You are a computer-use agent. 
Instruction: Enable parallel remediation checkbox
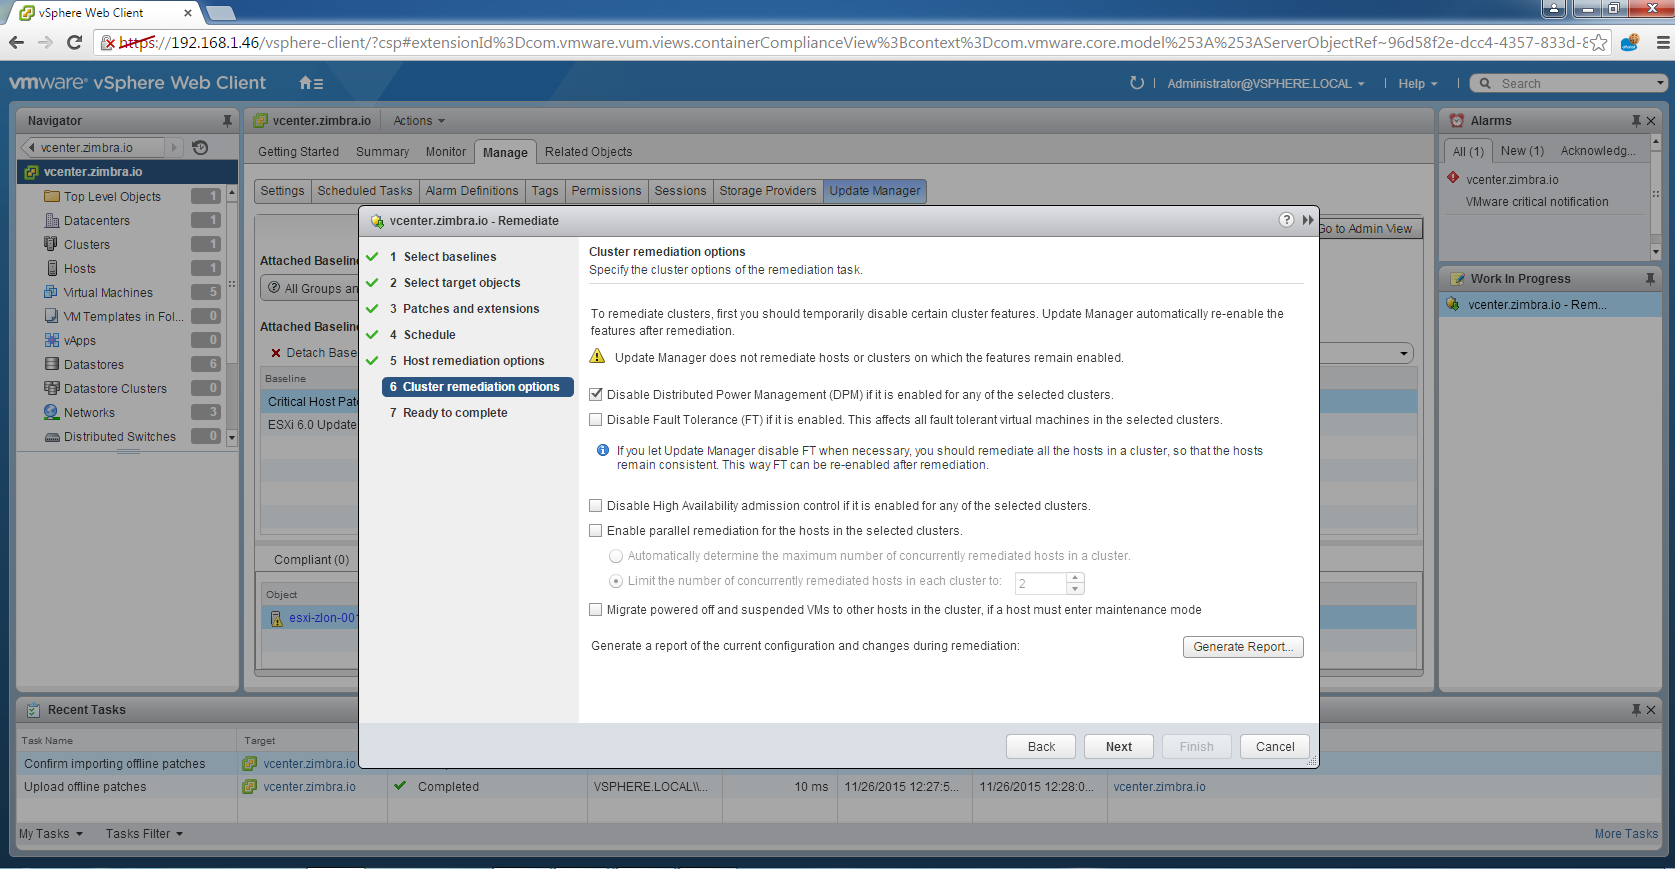596,531
